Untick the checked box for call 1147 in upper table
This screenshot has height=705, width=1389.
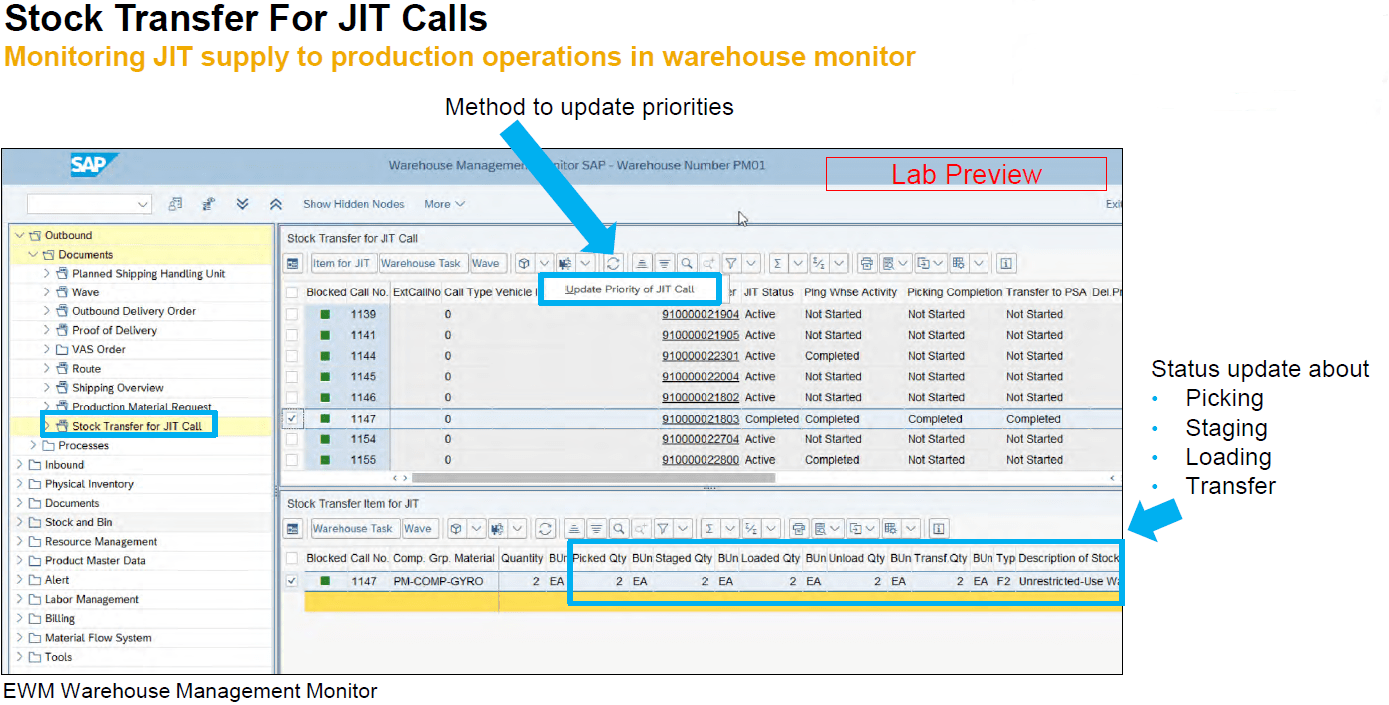click(292, 418)
